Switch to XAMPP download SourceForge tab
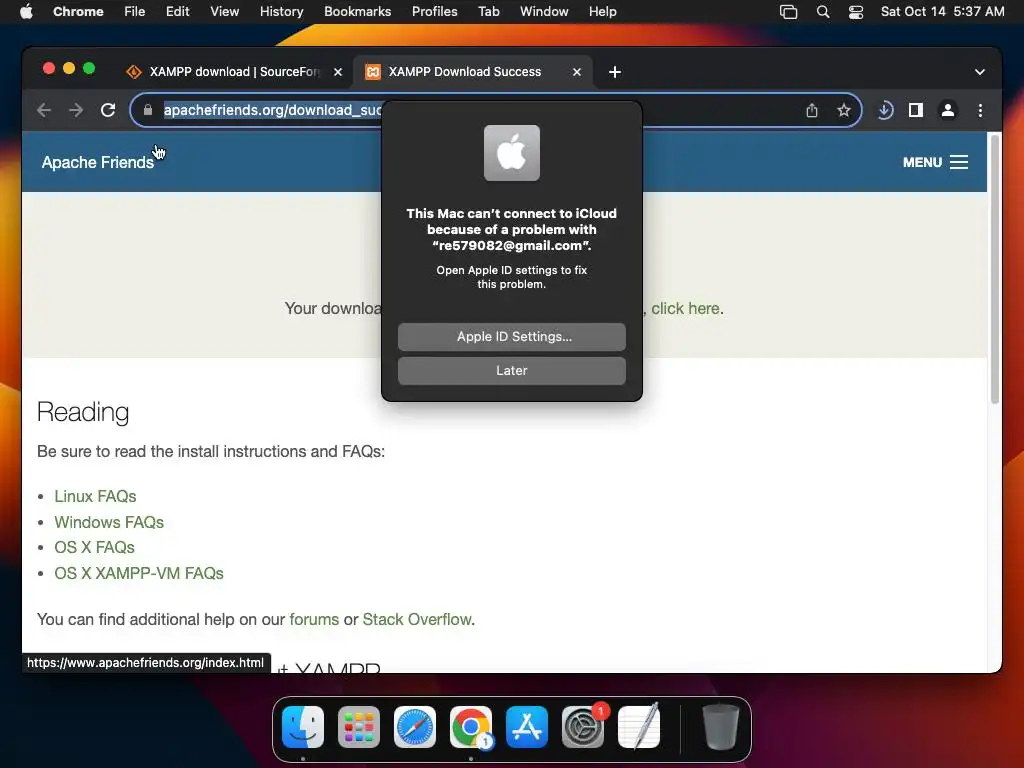This screenshot has width=1024, height=768. 234,72
